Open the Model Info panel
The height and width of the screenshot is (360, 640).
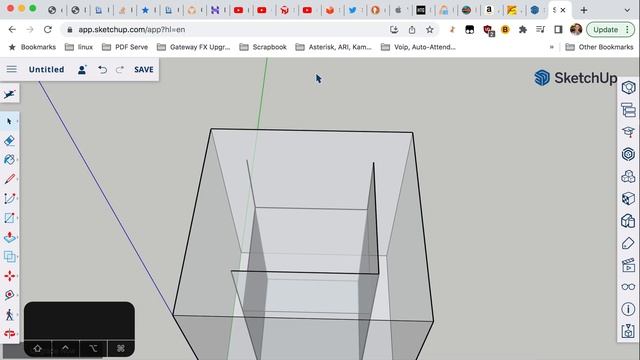pyautogui.click(x=629, y=309)
